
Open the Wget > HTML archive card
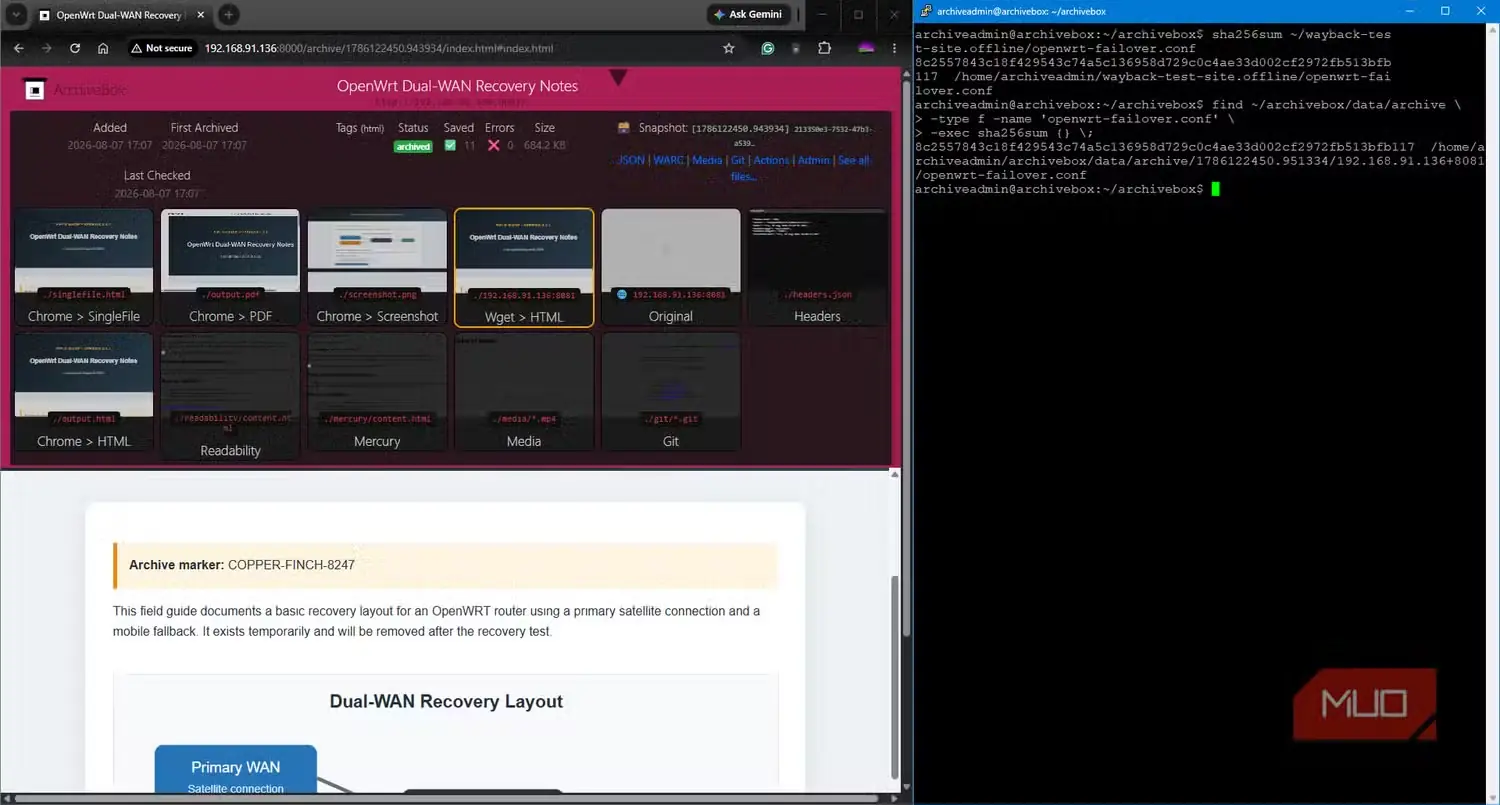coord(524,267)
